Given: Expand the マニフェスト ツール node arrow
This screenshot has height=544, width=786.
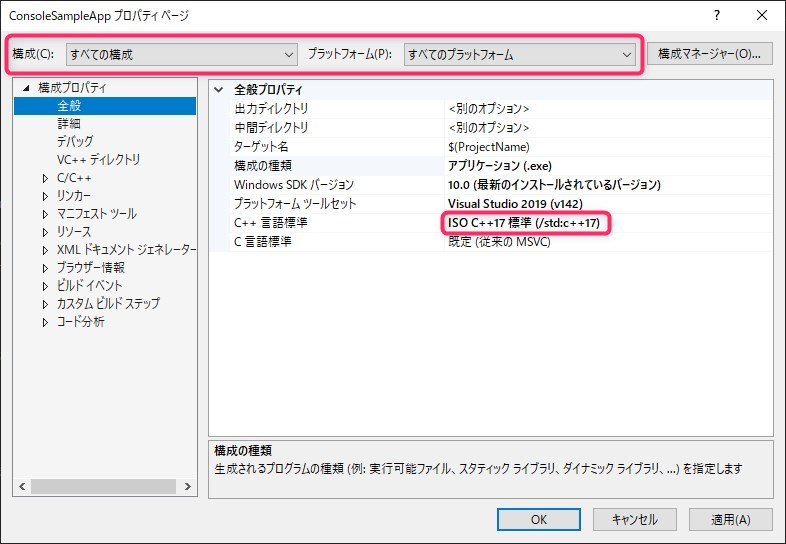Looking at the screenshot, I should (x=45, y=214).
